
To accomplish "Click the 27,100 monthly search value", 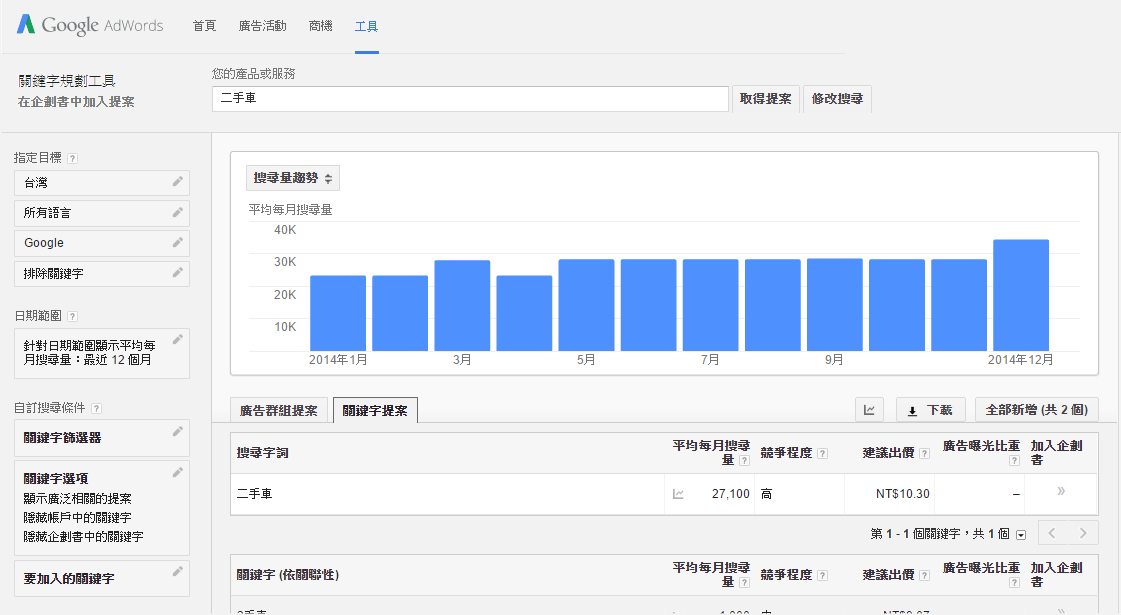I will pyautogui.click(x=731, y=494).
